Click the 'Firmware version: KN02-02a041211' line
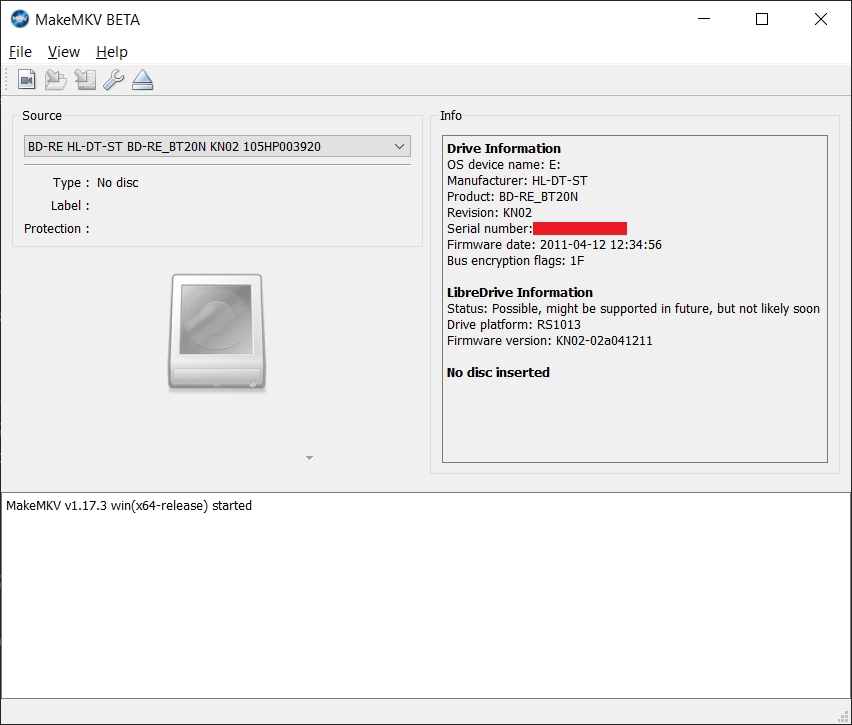 coord(550,341)
